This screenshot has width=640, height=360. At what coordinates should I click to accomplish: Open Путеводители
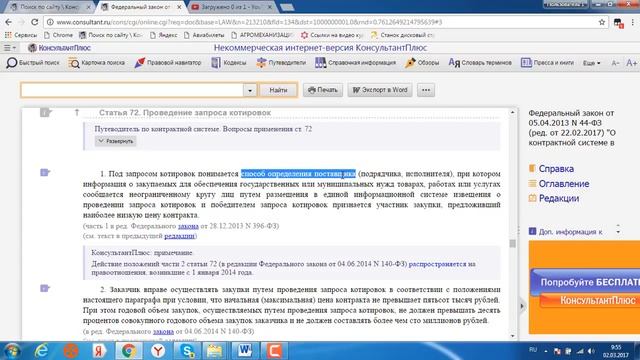tap(281, 63)
